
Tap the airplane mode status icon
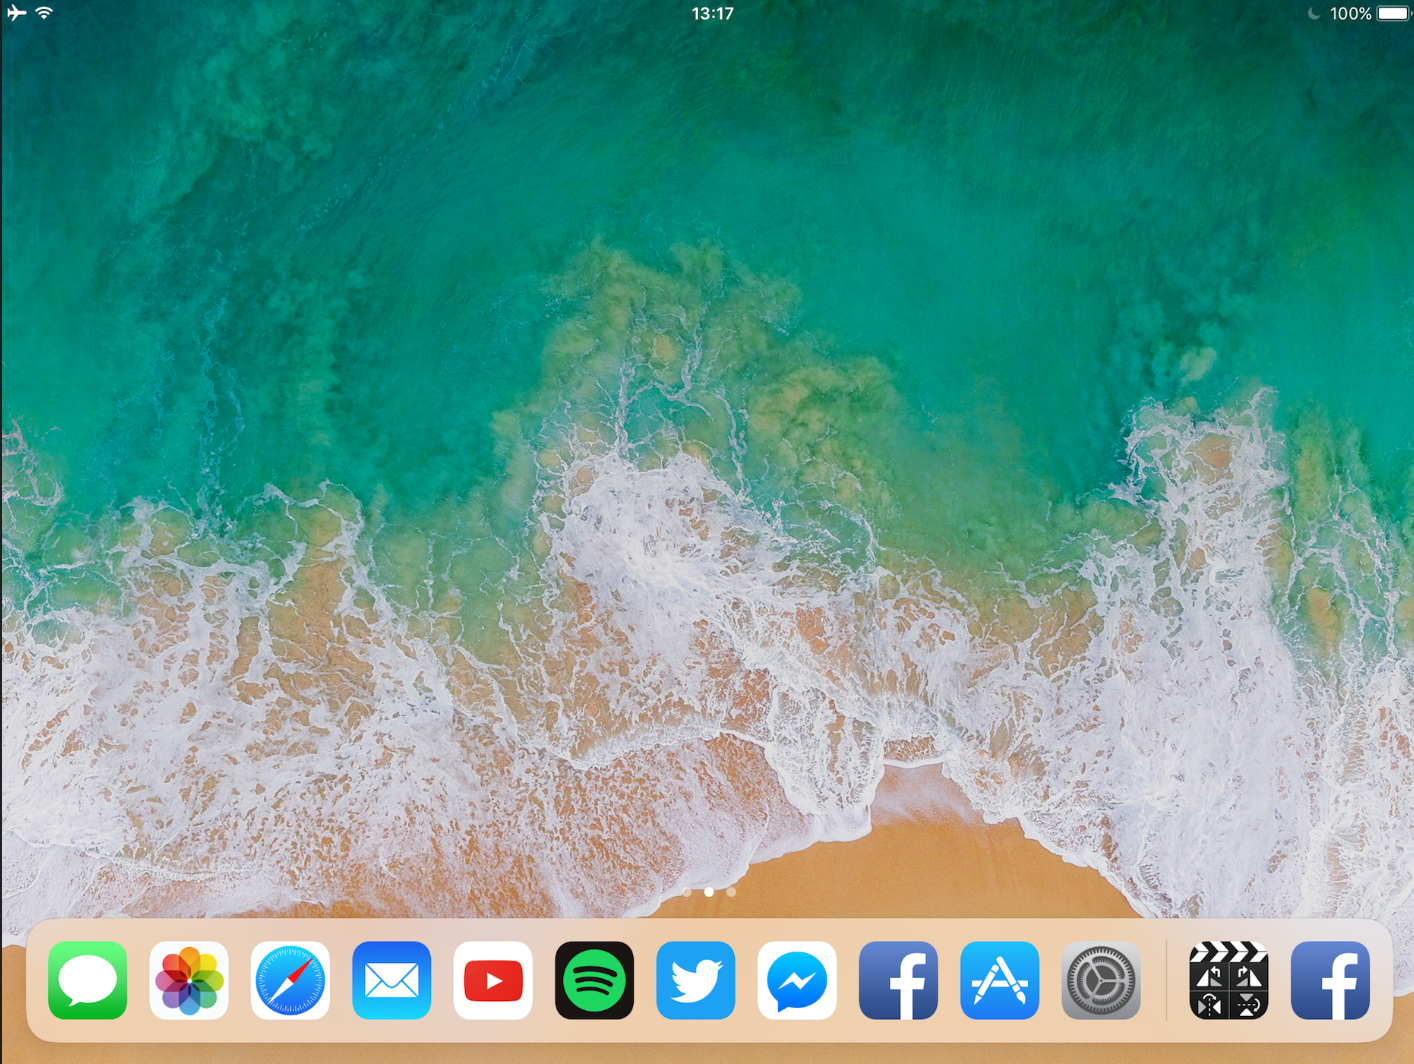point(16,13)
